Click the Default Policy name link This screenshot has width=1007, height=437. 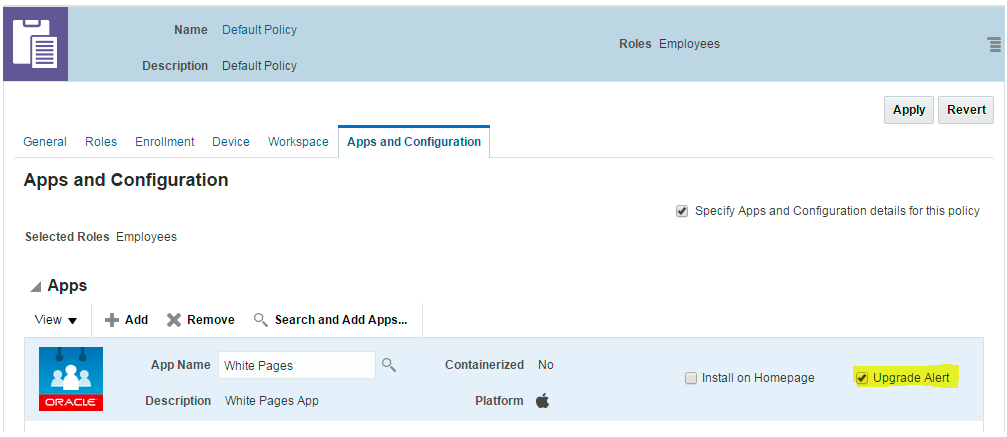259,30
